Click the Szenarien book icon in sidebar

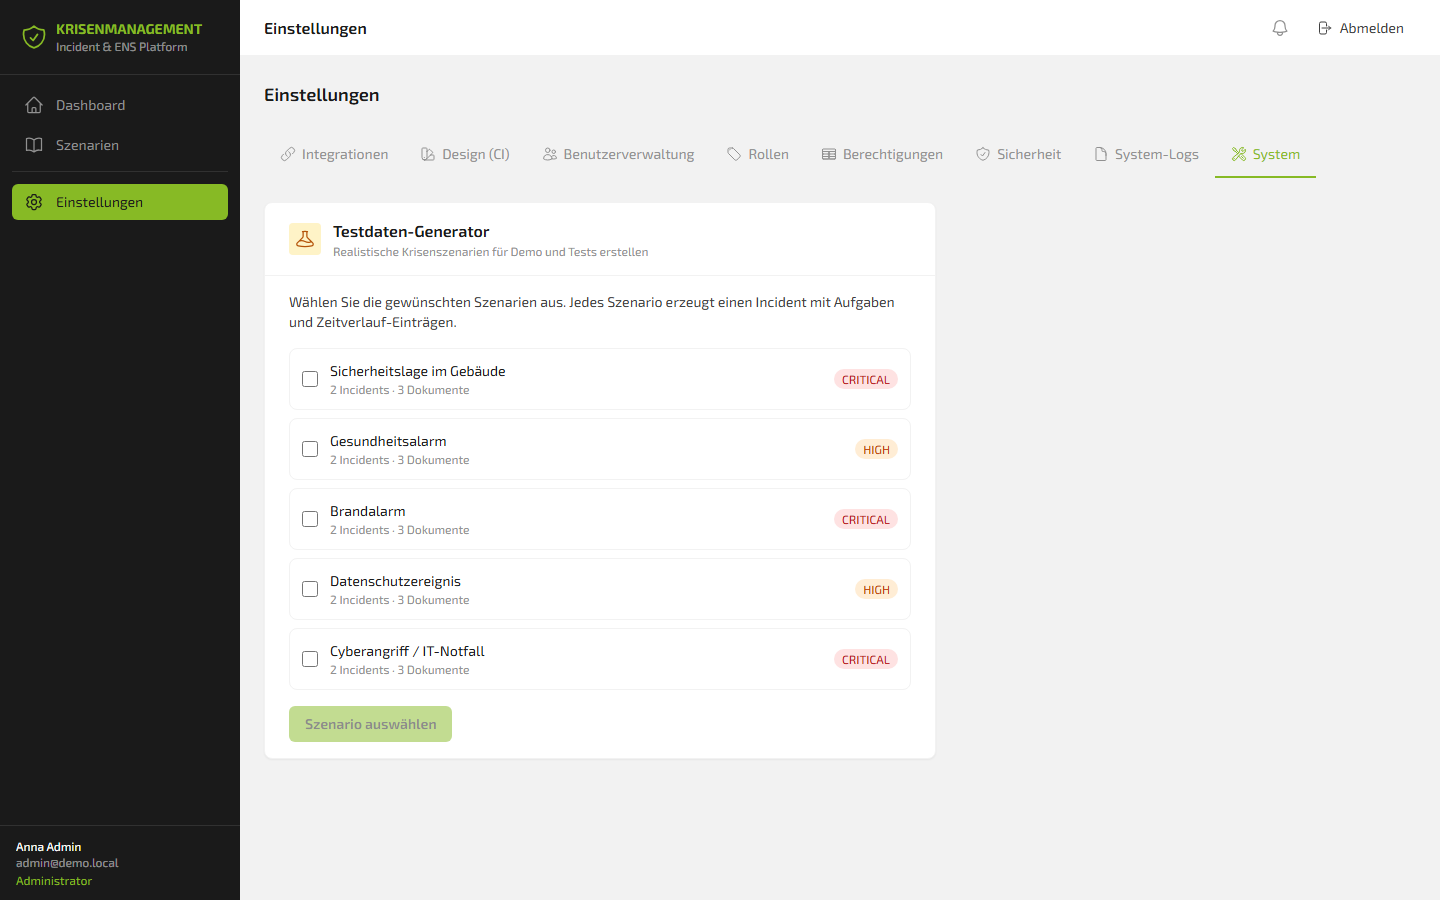[34, 145]
